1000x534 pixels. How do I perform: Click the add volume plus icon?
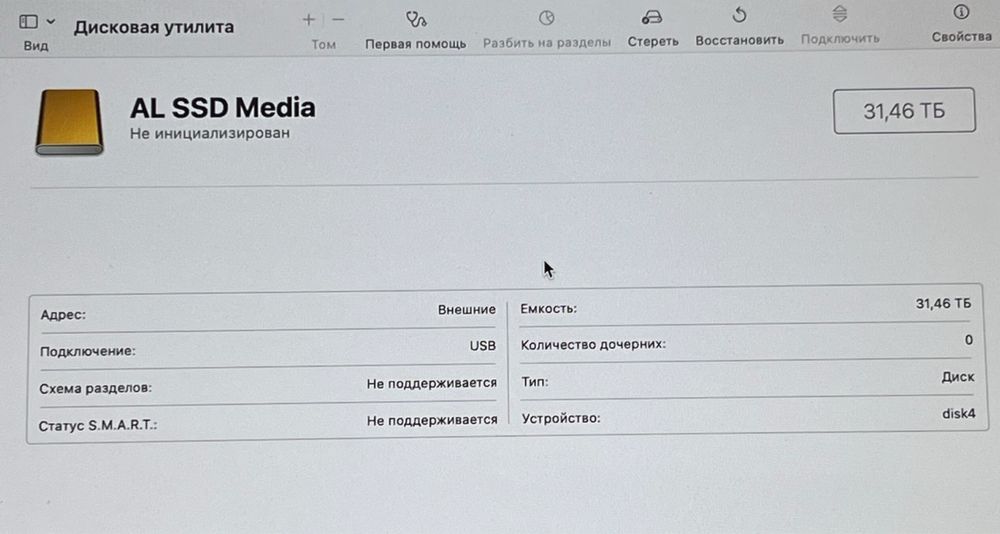tap(309, 20)
